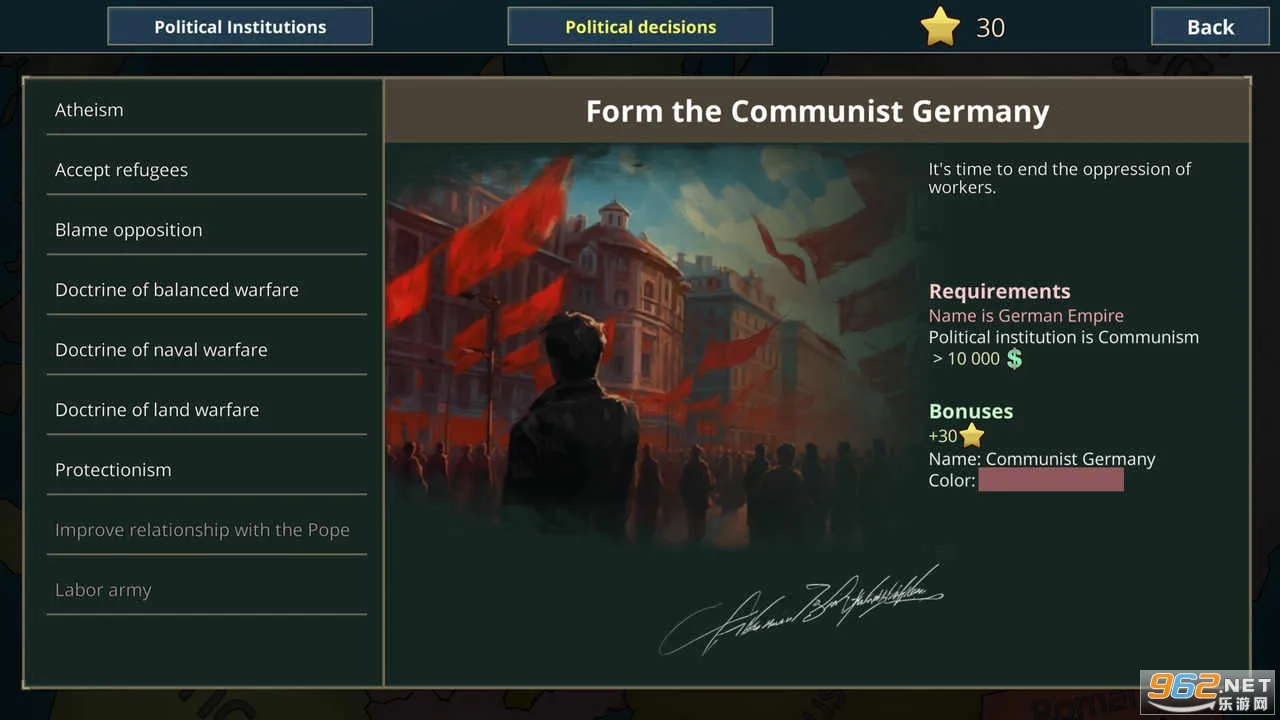This screenshot has width=1280, height=720.
Task: Open the Political Institutions tab
Action: coord(240,27)
